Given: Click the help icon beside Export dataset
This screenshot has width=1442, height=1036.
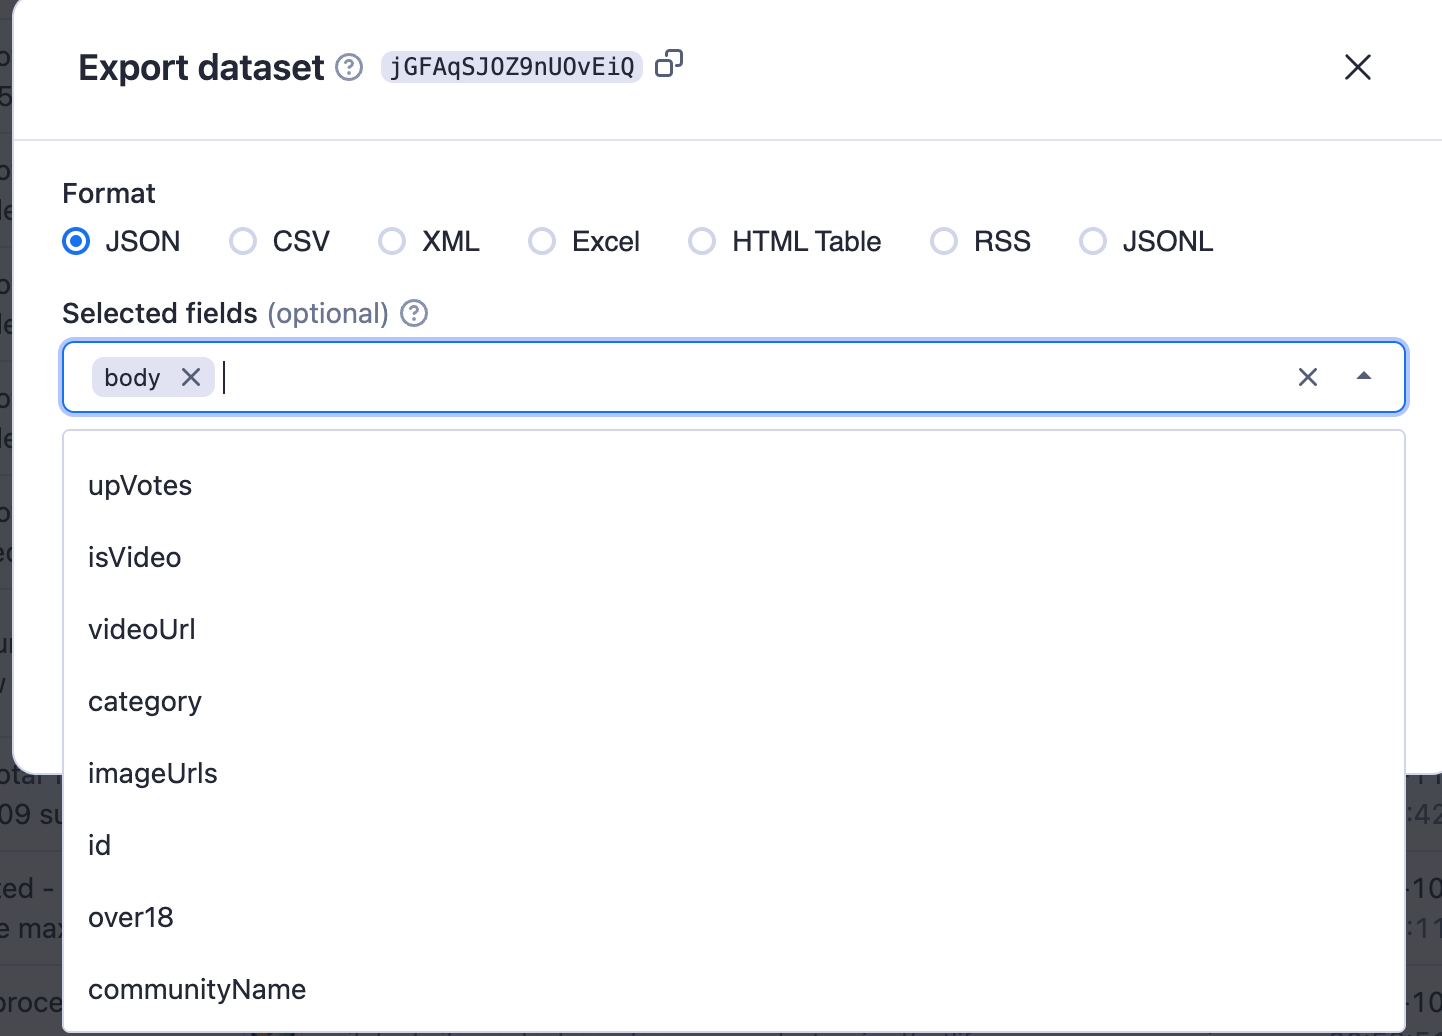Looking at the screenshot, I should [349, 67].
